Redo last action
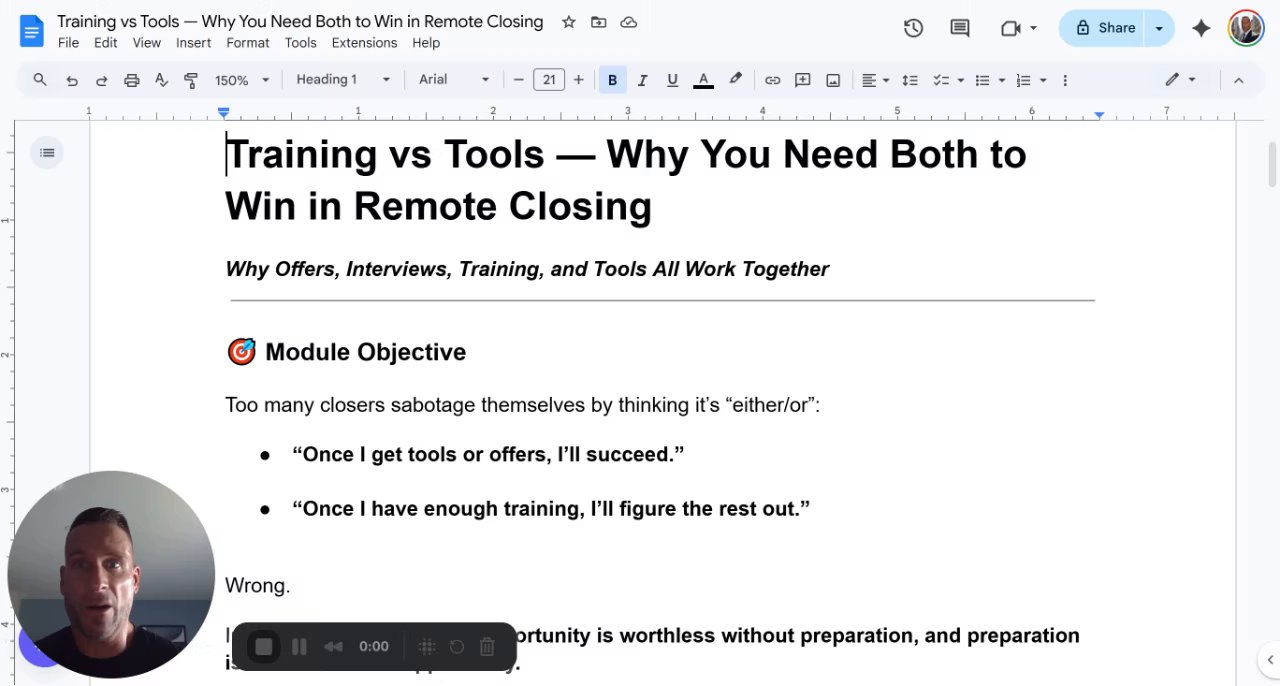The width and height of the screenshot is (1280, 686). point(101,80)
